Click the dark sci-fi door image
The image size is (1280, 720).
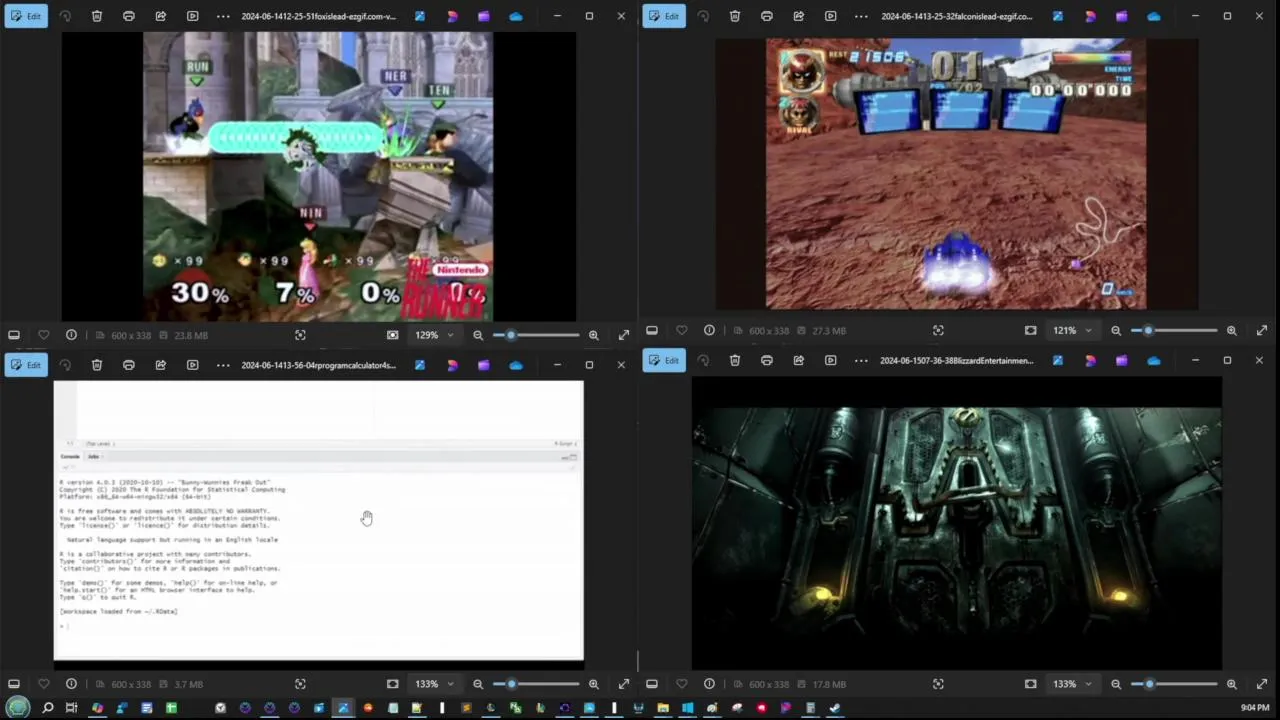point(956,523)
